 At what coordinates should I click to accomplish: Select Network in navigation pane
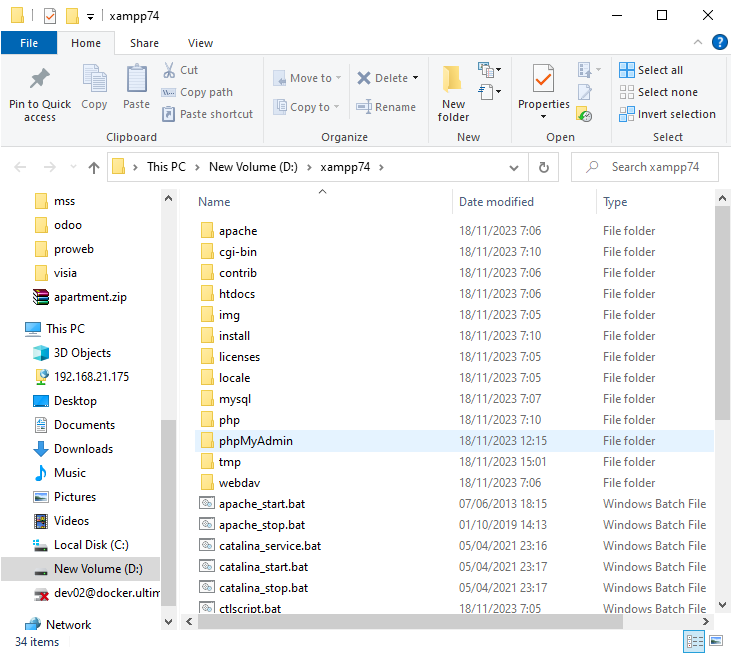[x=58, y=625]
